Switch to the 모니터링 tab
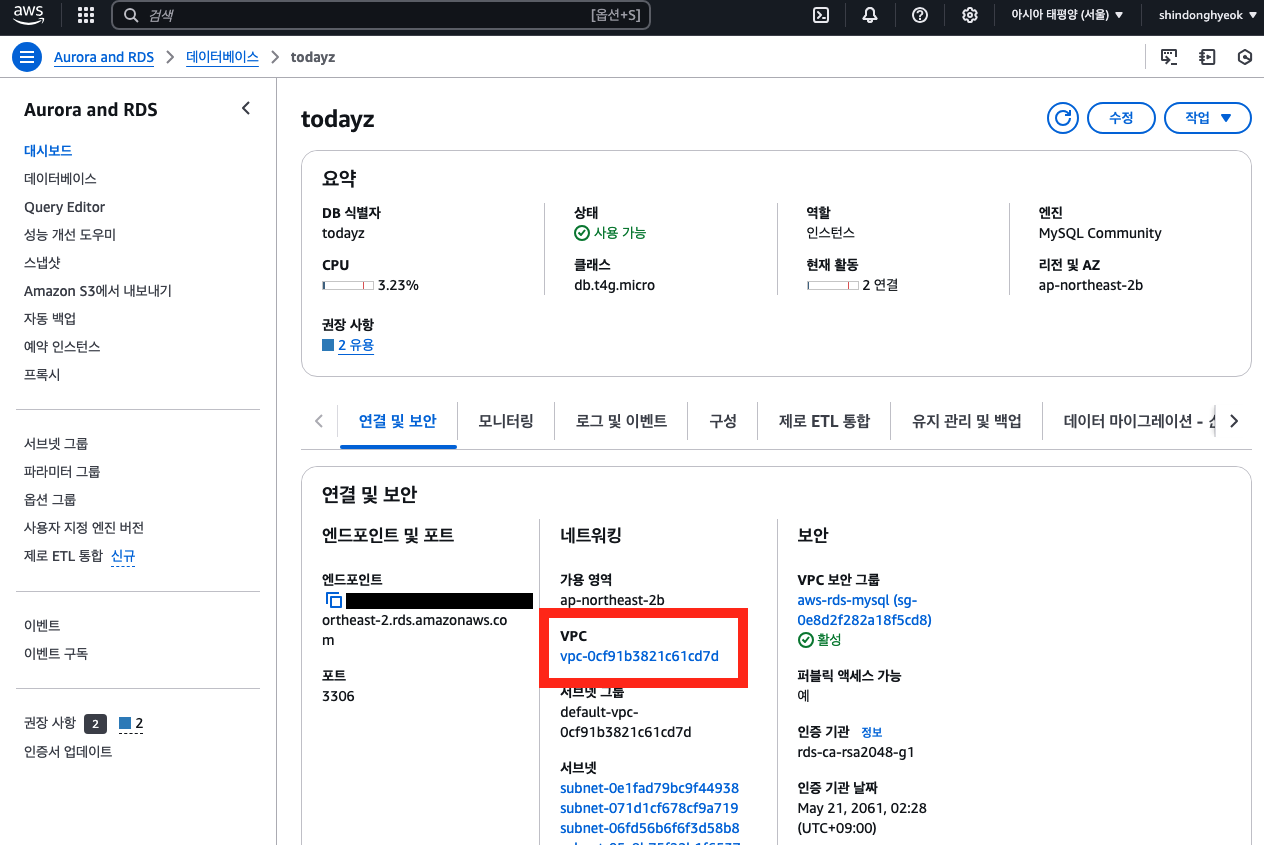This screenshot has height=845, width=1264. click(506, 421)
